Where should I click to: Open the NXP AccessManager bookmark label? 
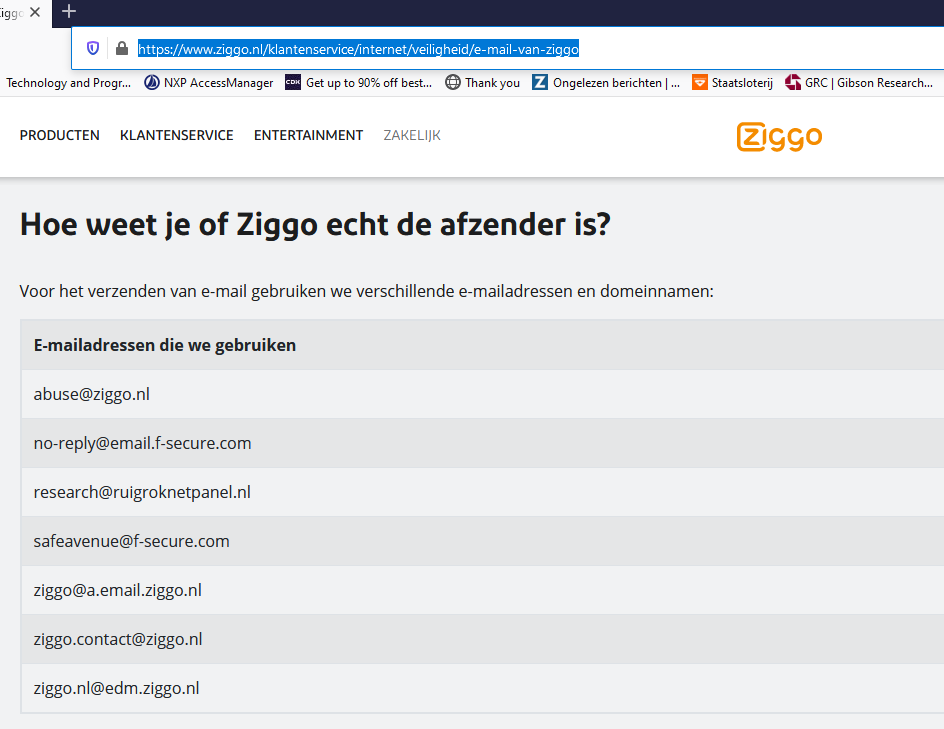(x=219, y=83)
